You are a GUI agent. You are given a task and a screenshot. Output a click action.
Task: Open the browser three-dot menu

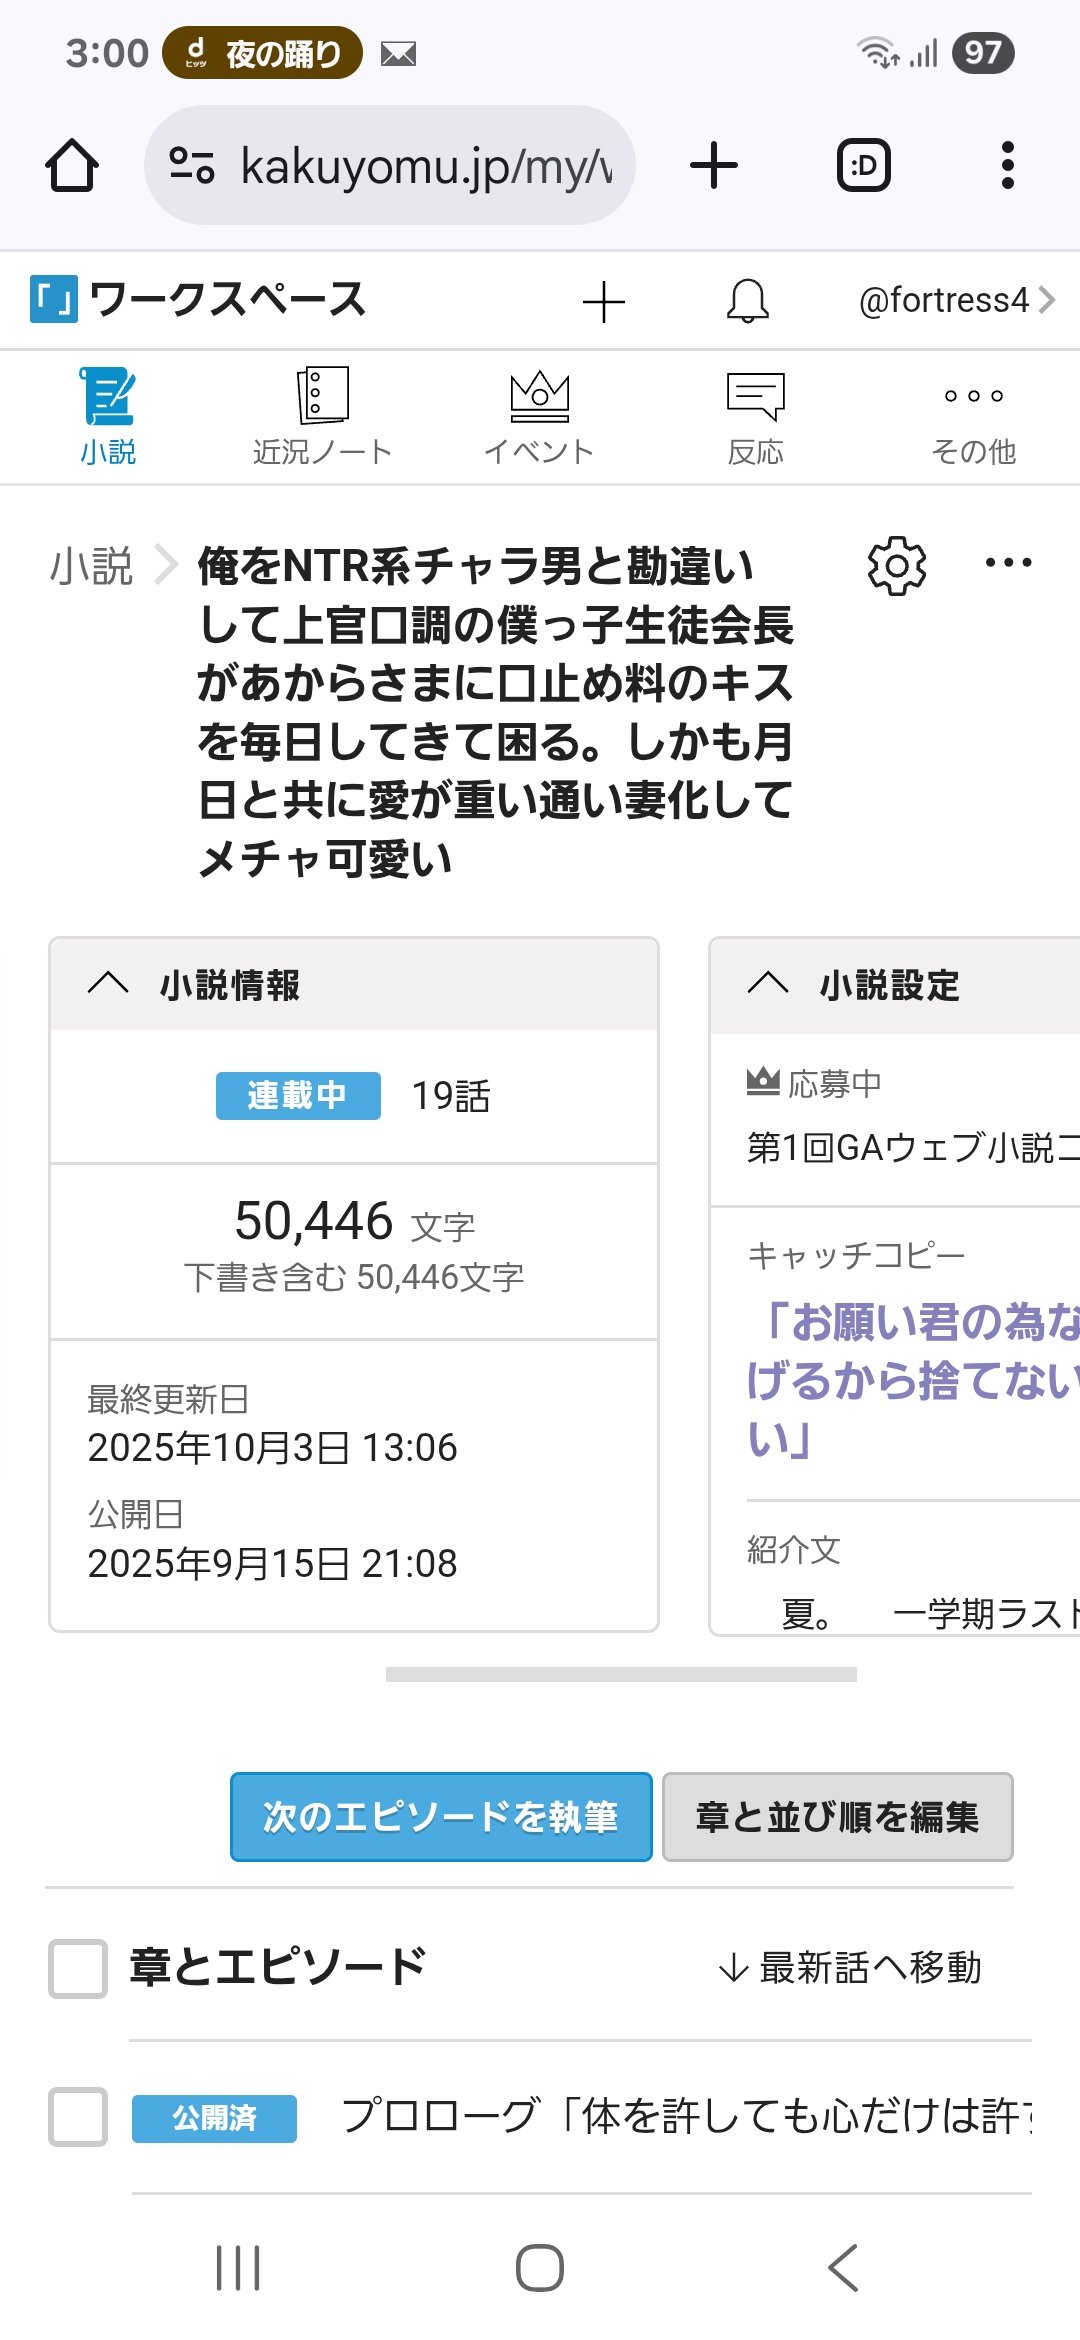pos(1008,165)
